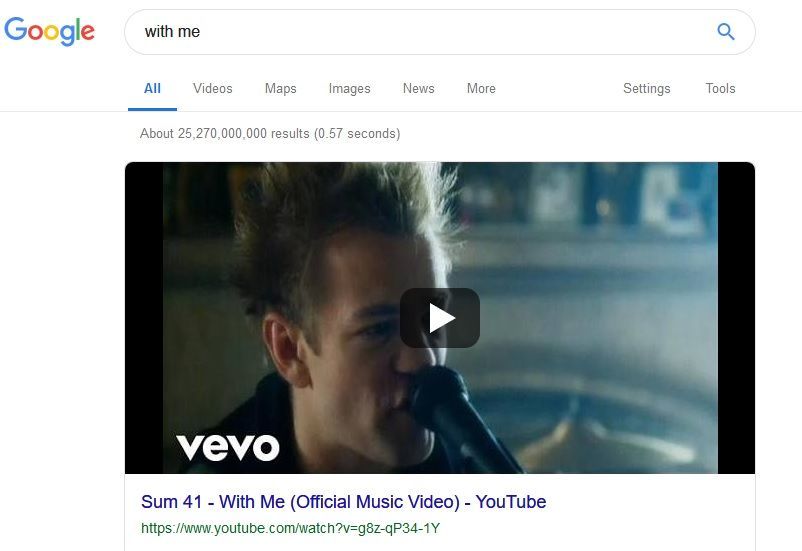
Task: Click the empty space in the search bar
Action: point(455,32)
